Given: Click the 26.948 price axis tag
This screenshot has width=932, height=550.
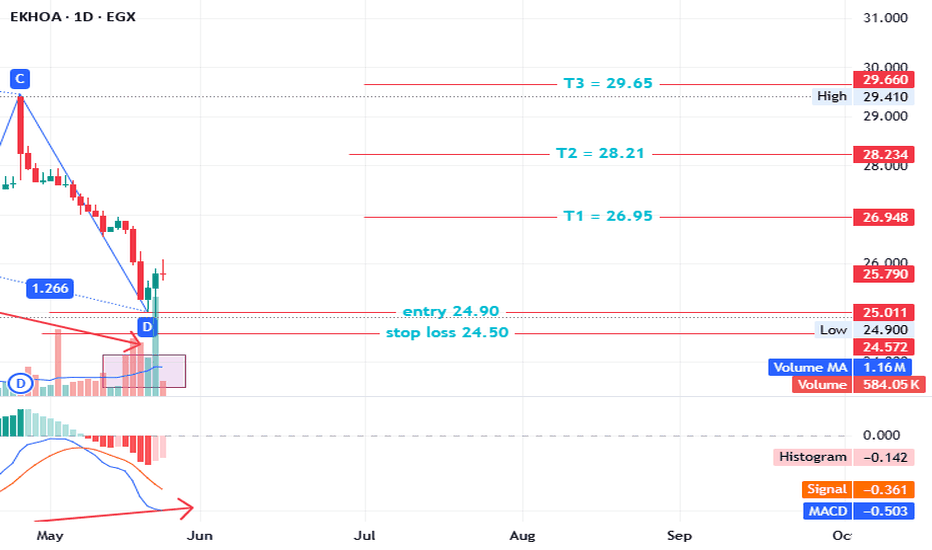Looking at the screenshot, I should coord(883,217).
